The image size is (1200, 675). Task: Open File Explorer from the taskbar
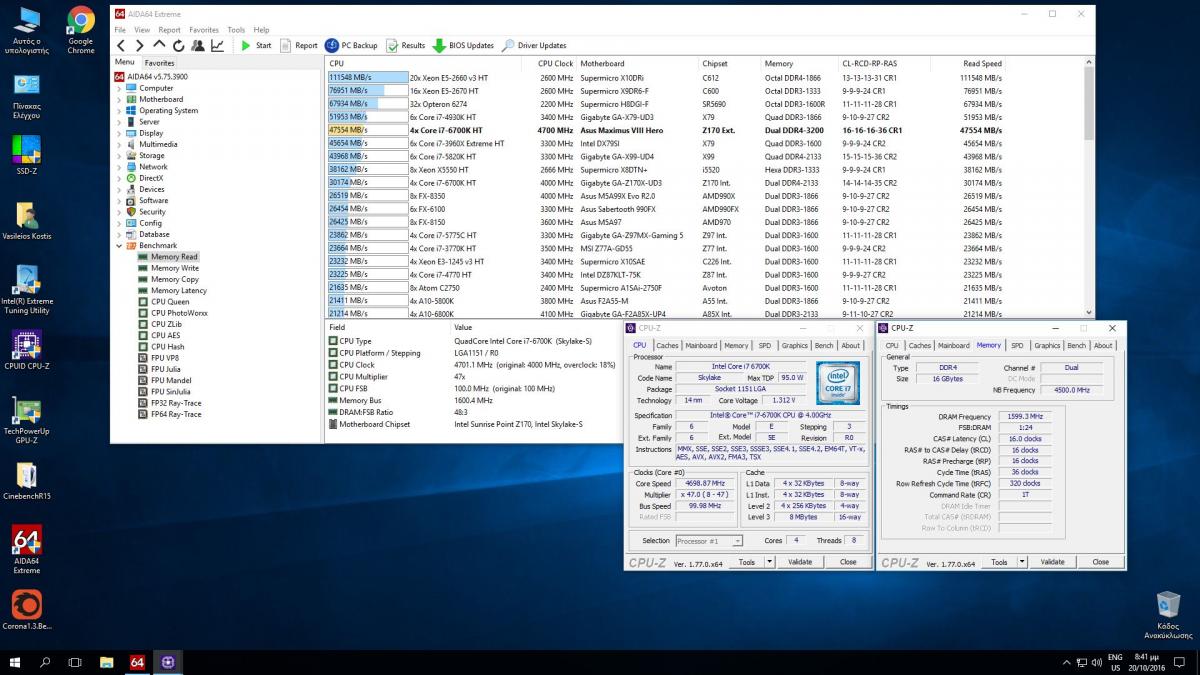[106, 662]
